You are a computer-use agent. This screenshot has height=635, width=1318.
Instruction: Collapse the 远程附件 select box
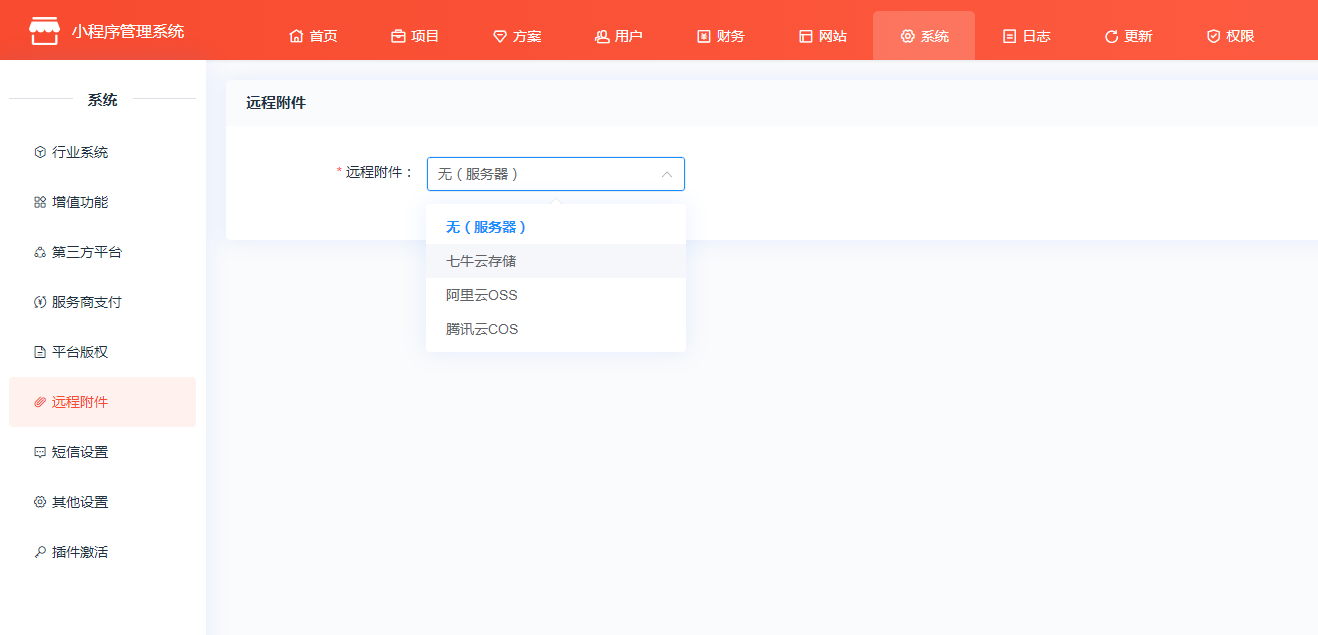pos(556,174)
